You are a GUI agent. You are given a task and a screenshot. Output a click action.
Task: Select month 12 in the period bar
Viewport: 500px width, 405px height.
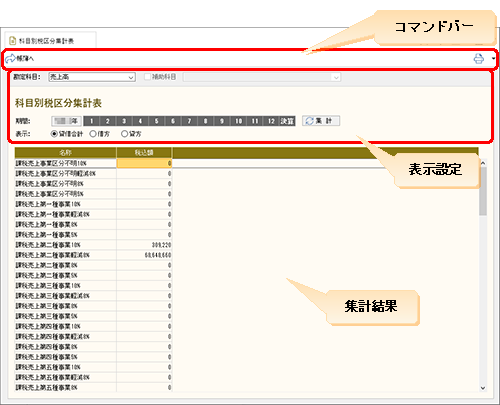click(x=271, y=121)
